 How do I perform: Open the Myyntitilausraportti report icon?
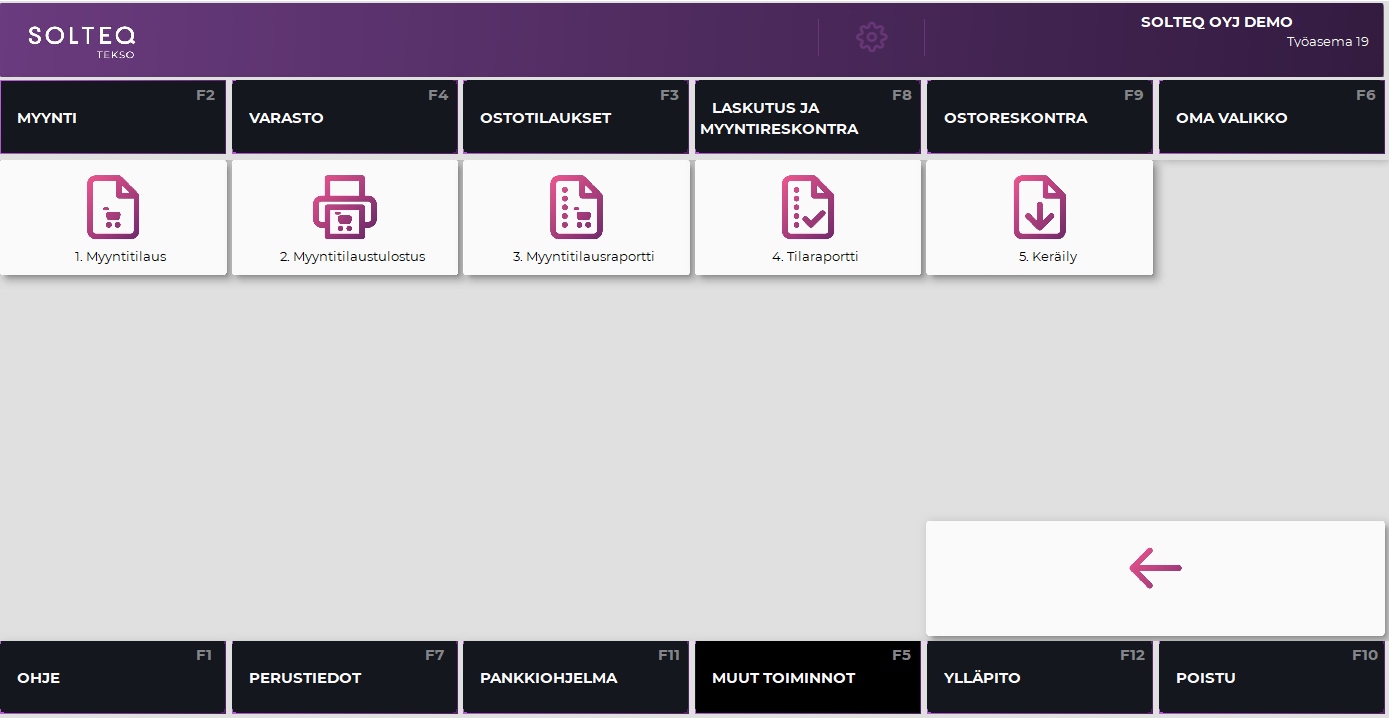[x=576, y=207]
